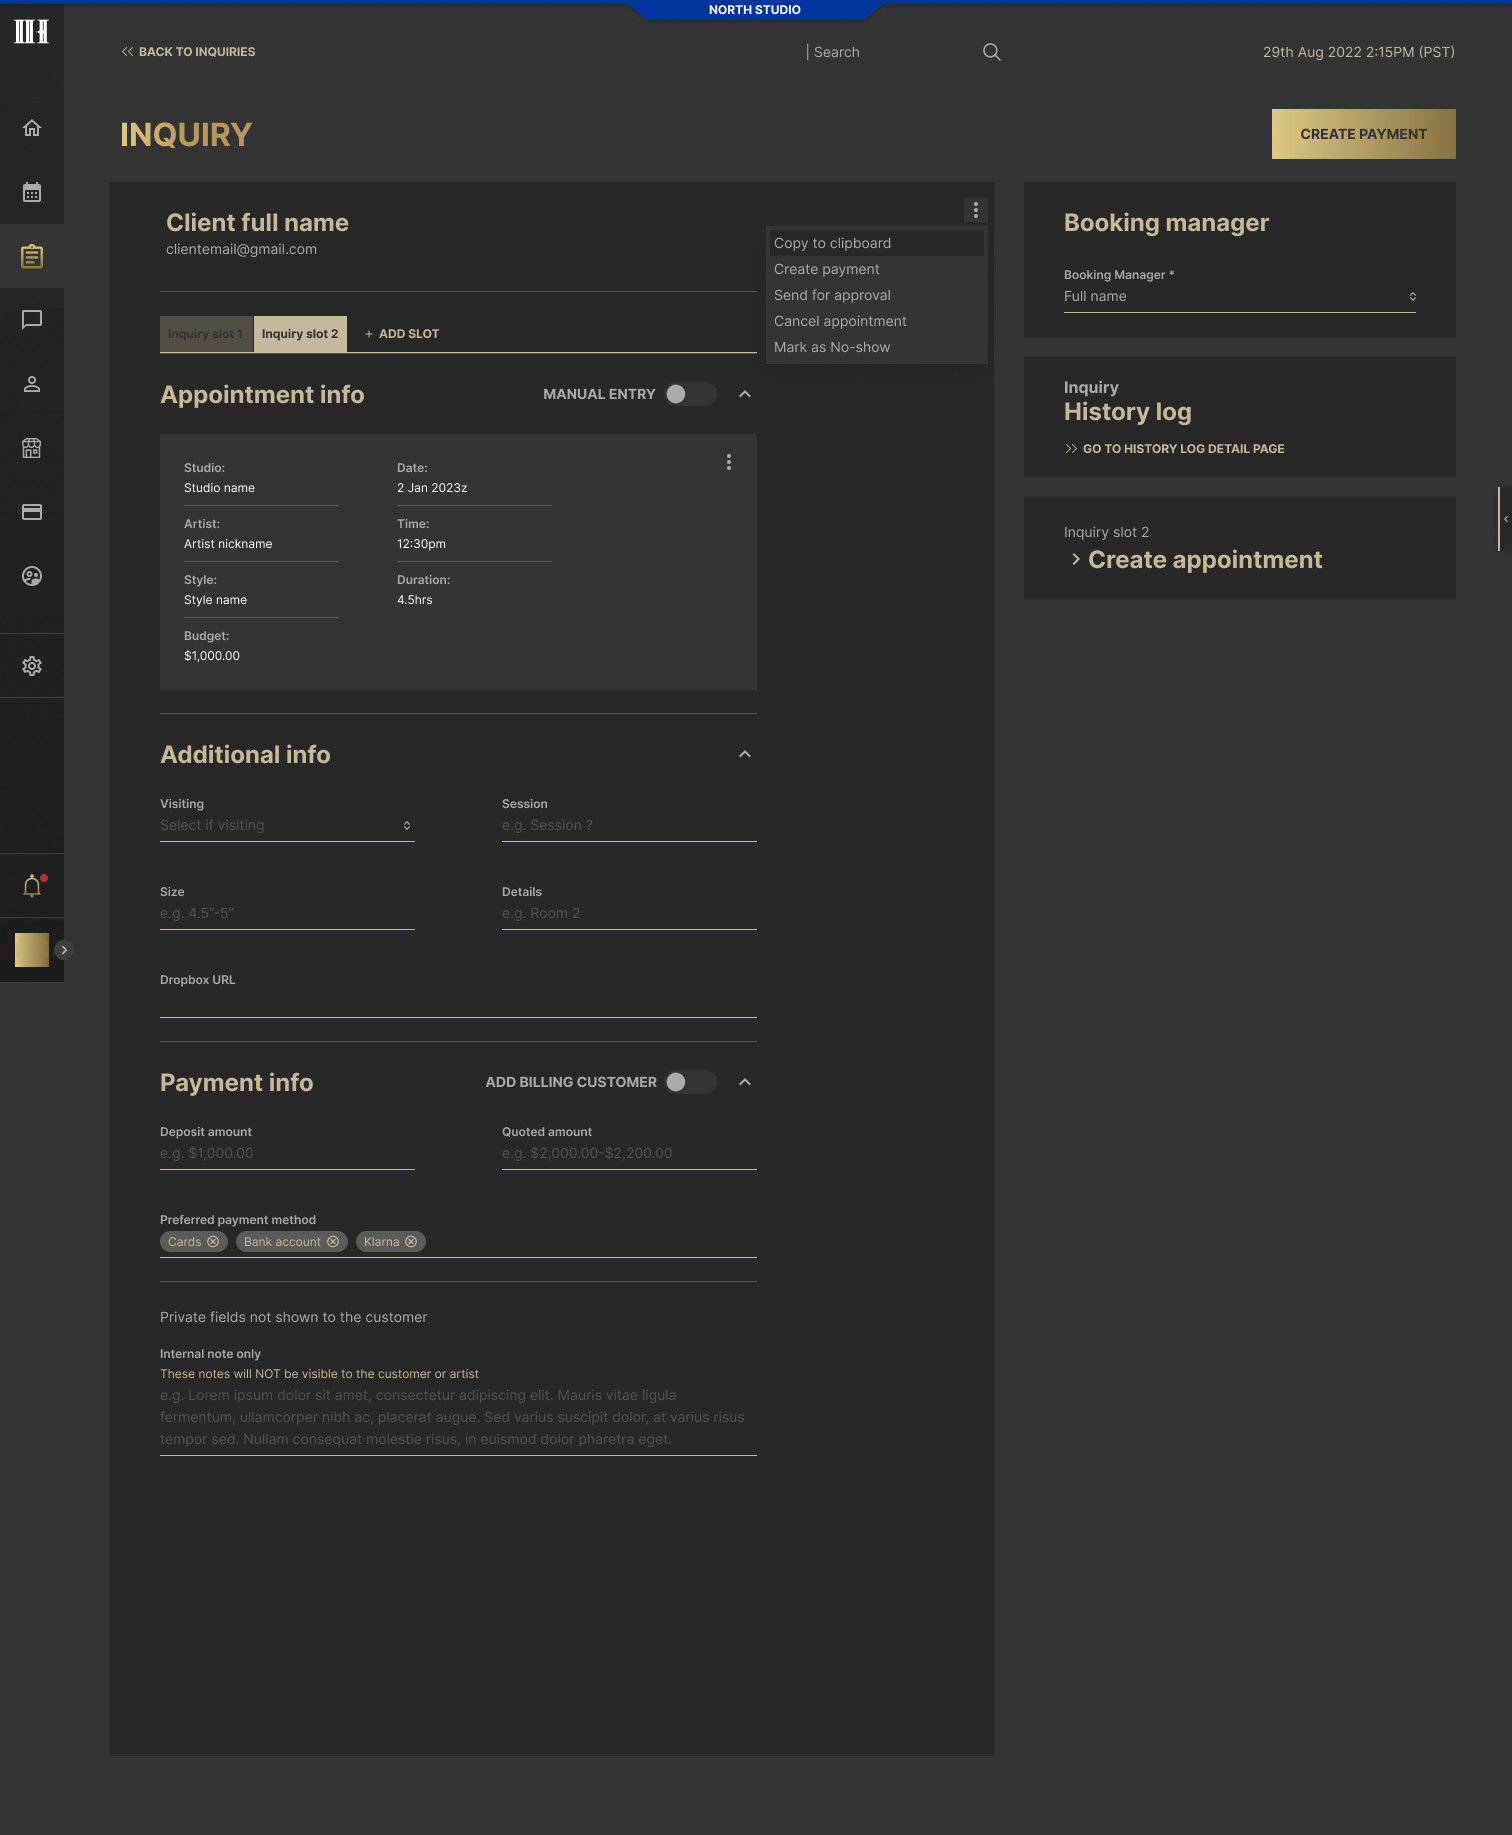Choose Copy to clipboard from menu
The width and height of the screenshot is (1512, 1835).
[x=876, y=243]
